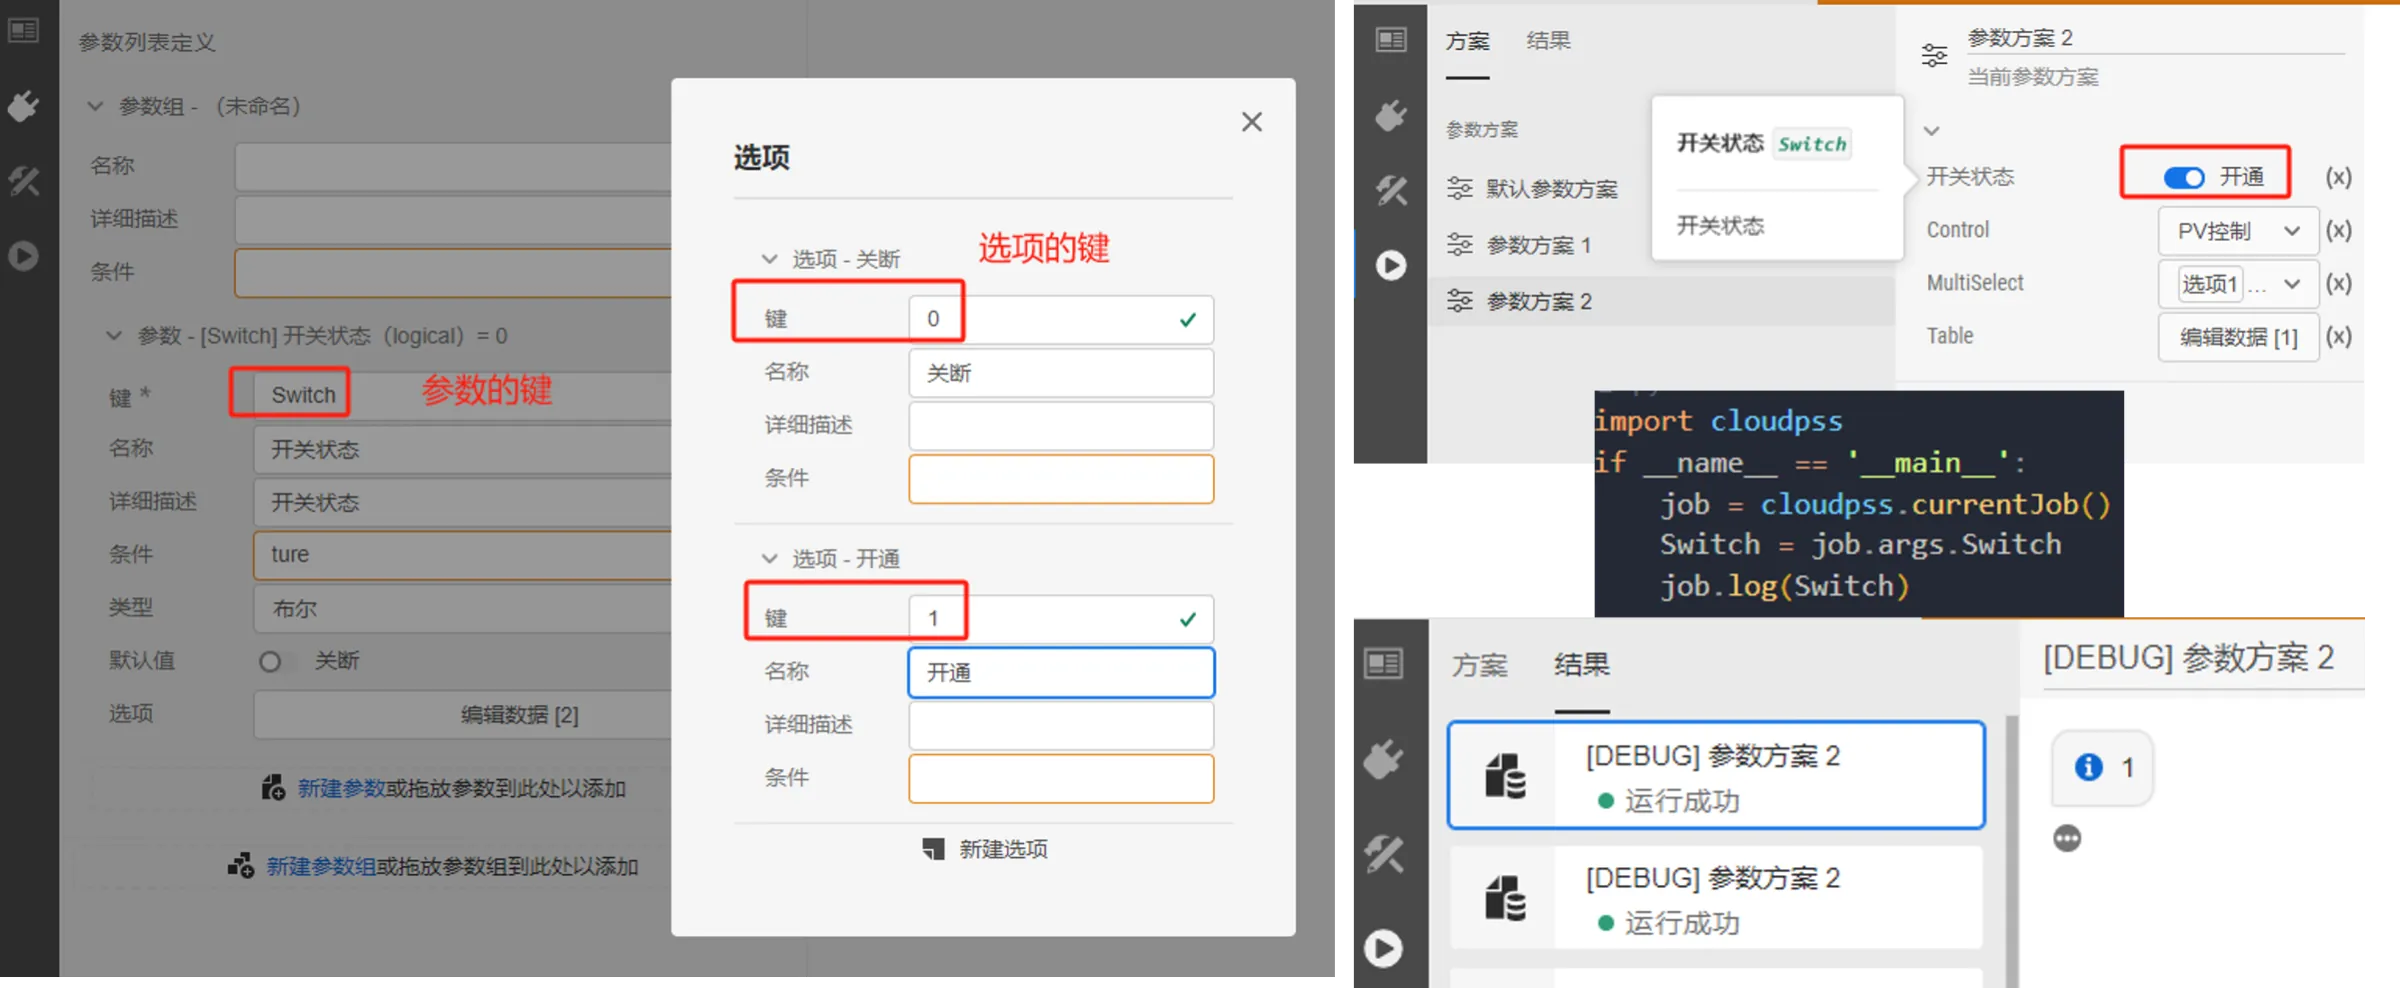Click the info icon beside log output 1
Viewport: 2400px width, 988px height.
pyautogui.click(x=2088, y=767)
